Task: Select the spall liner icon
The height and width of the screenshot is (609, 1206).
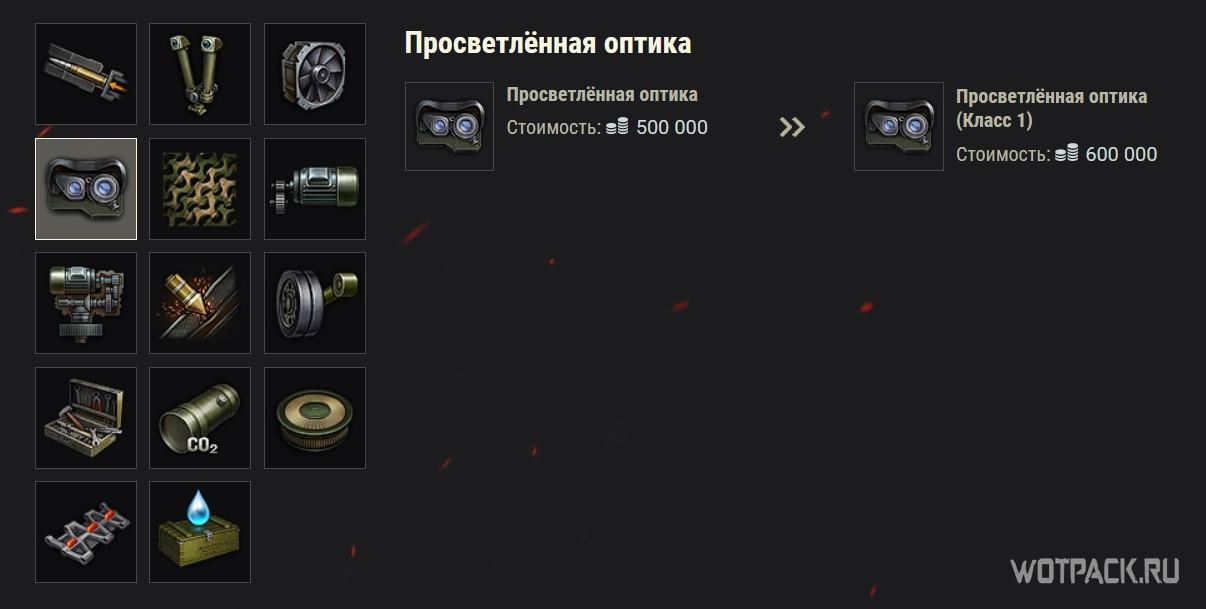Action: pyautogui.click(x=200, y=303)
